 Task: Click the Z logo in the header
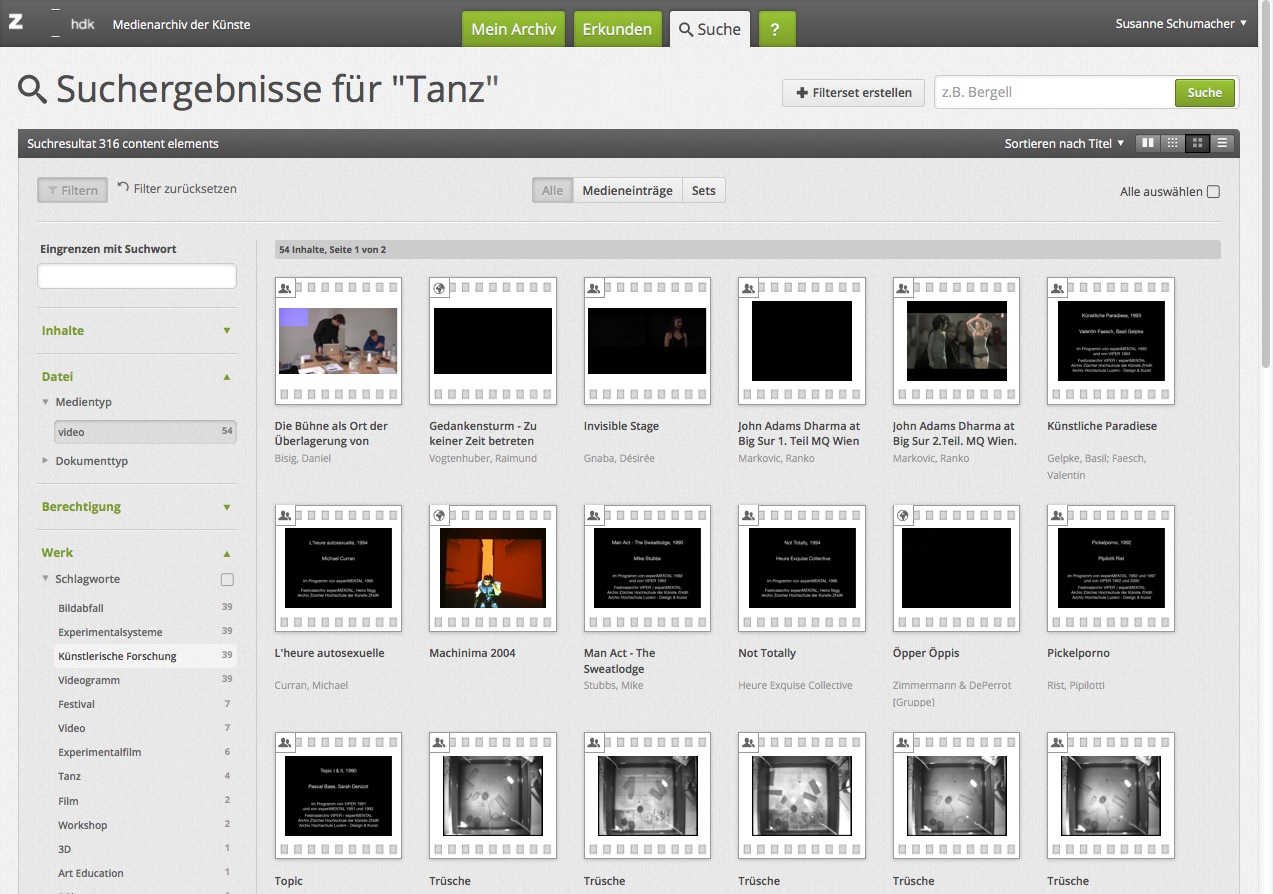16,22
